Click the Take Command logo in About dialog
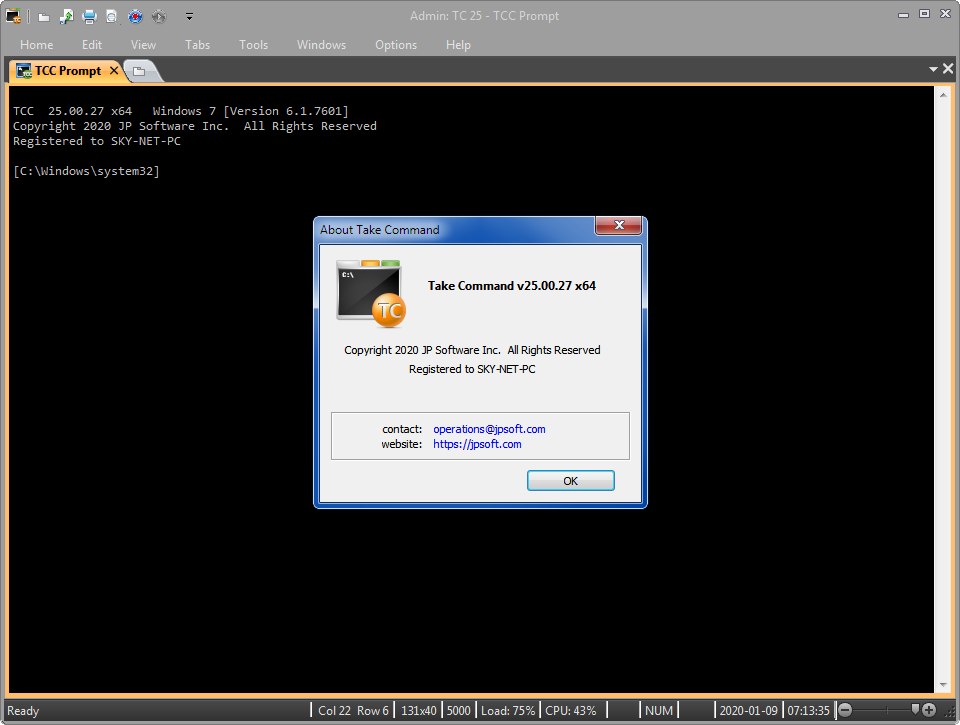960x725 pixels. [x=371, y=293]
